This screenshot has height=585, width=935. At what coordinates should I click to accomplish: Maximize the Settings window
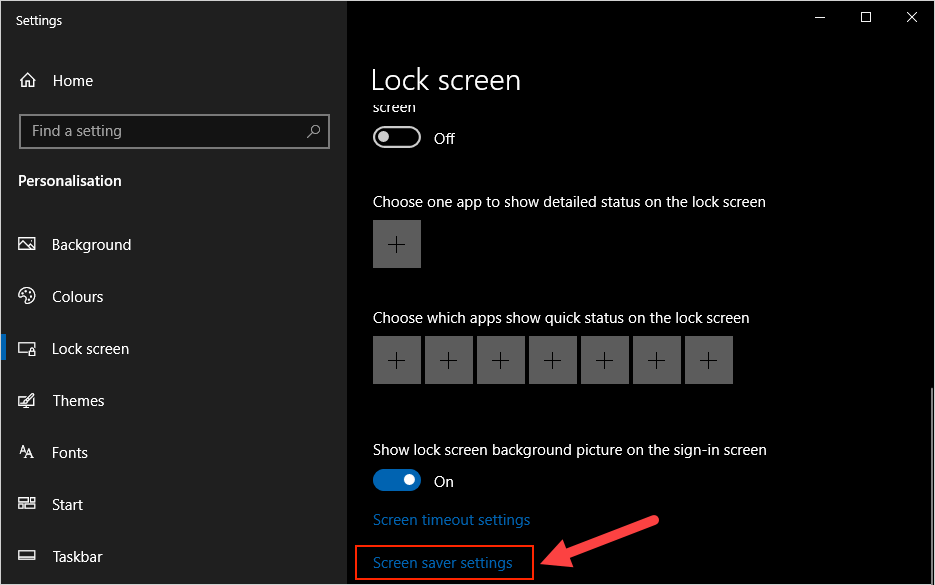pyautogui.click(x=866, y=17)
